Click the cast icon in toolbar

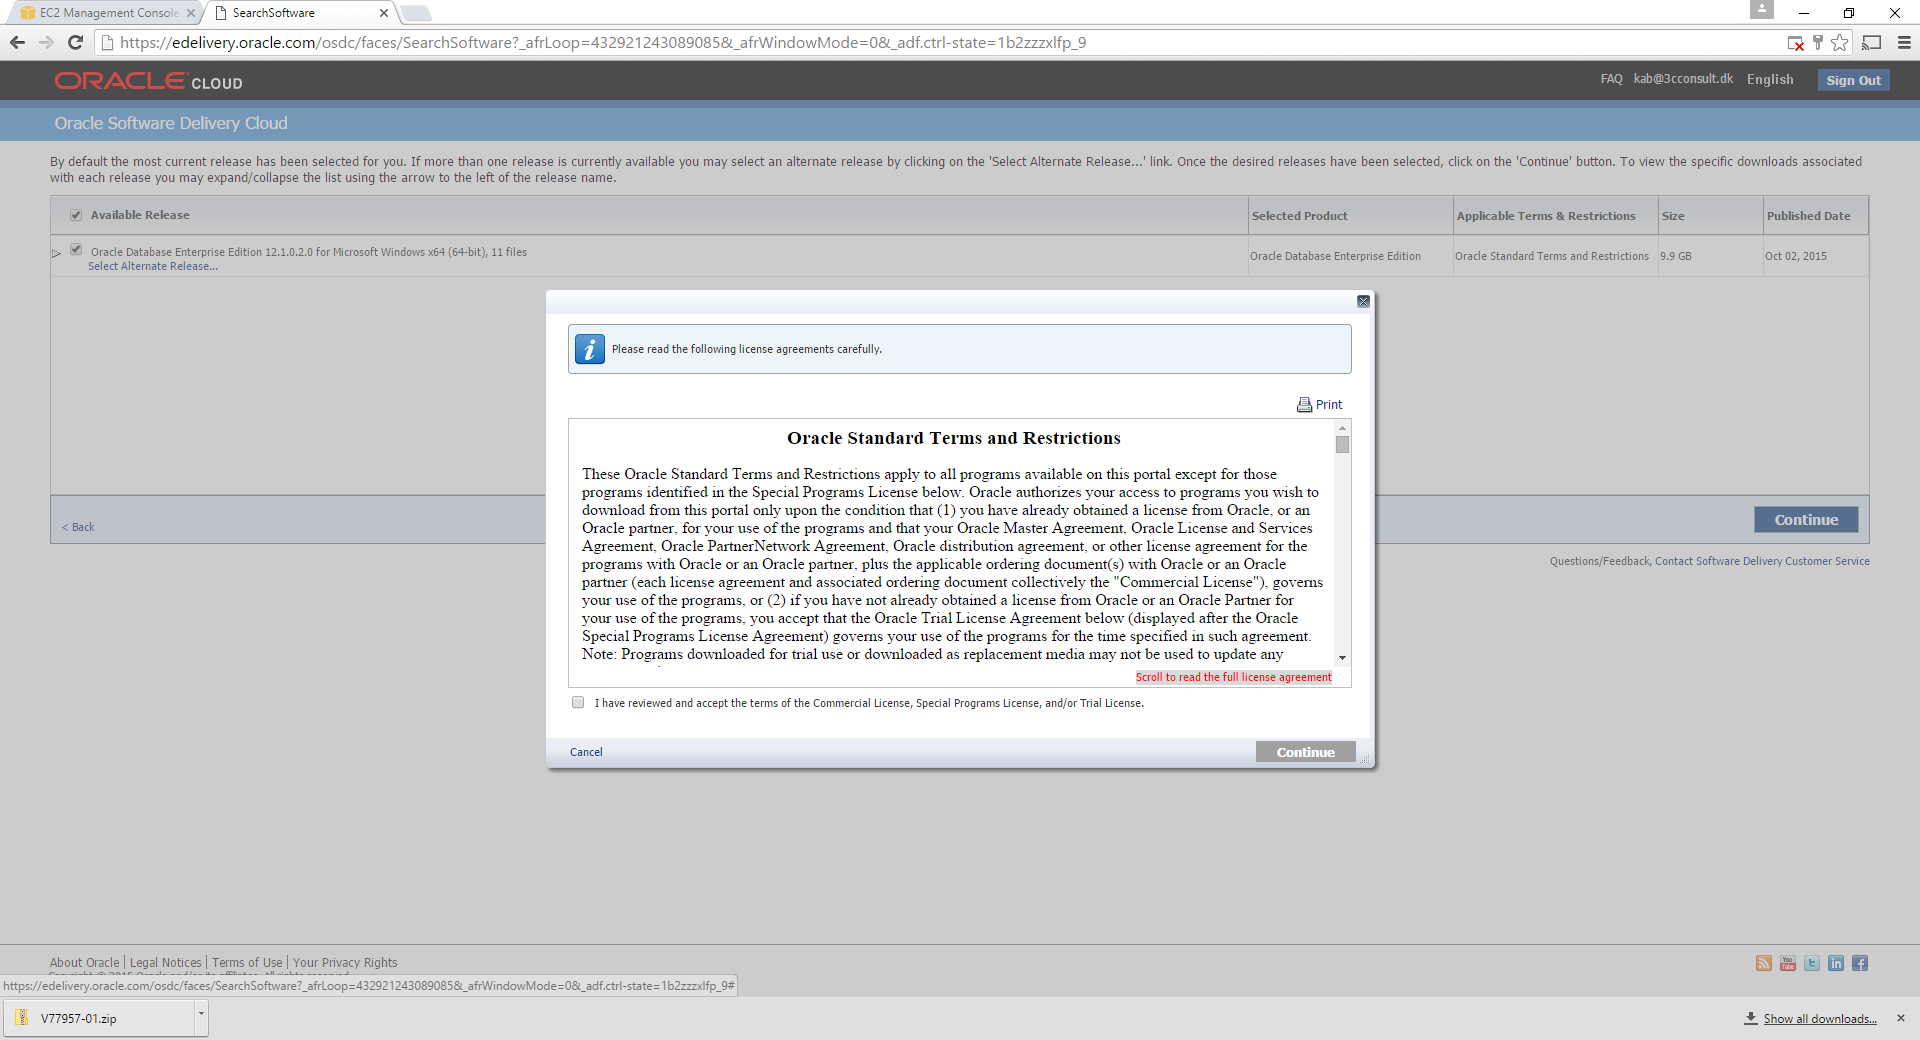[x=1872, y=43]
